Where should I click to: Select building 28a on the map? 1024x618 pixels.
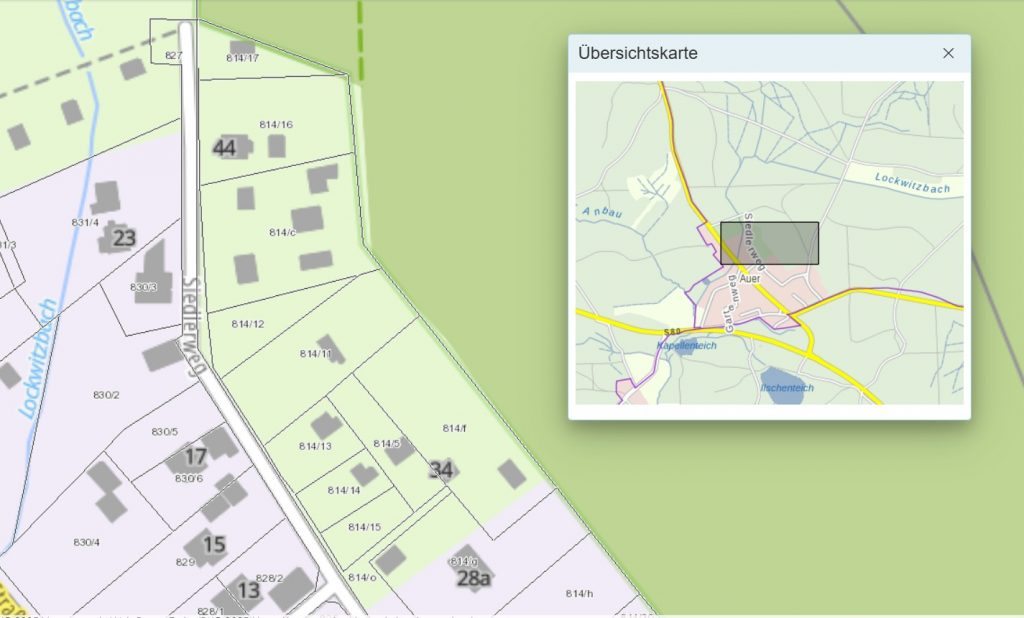(473, 577)
